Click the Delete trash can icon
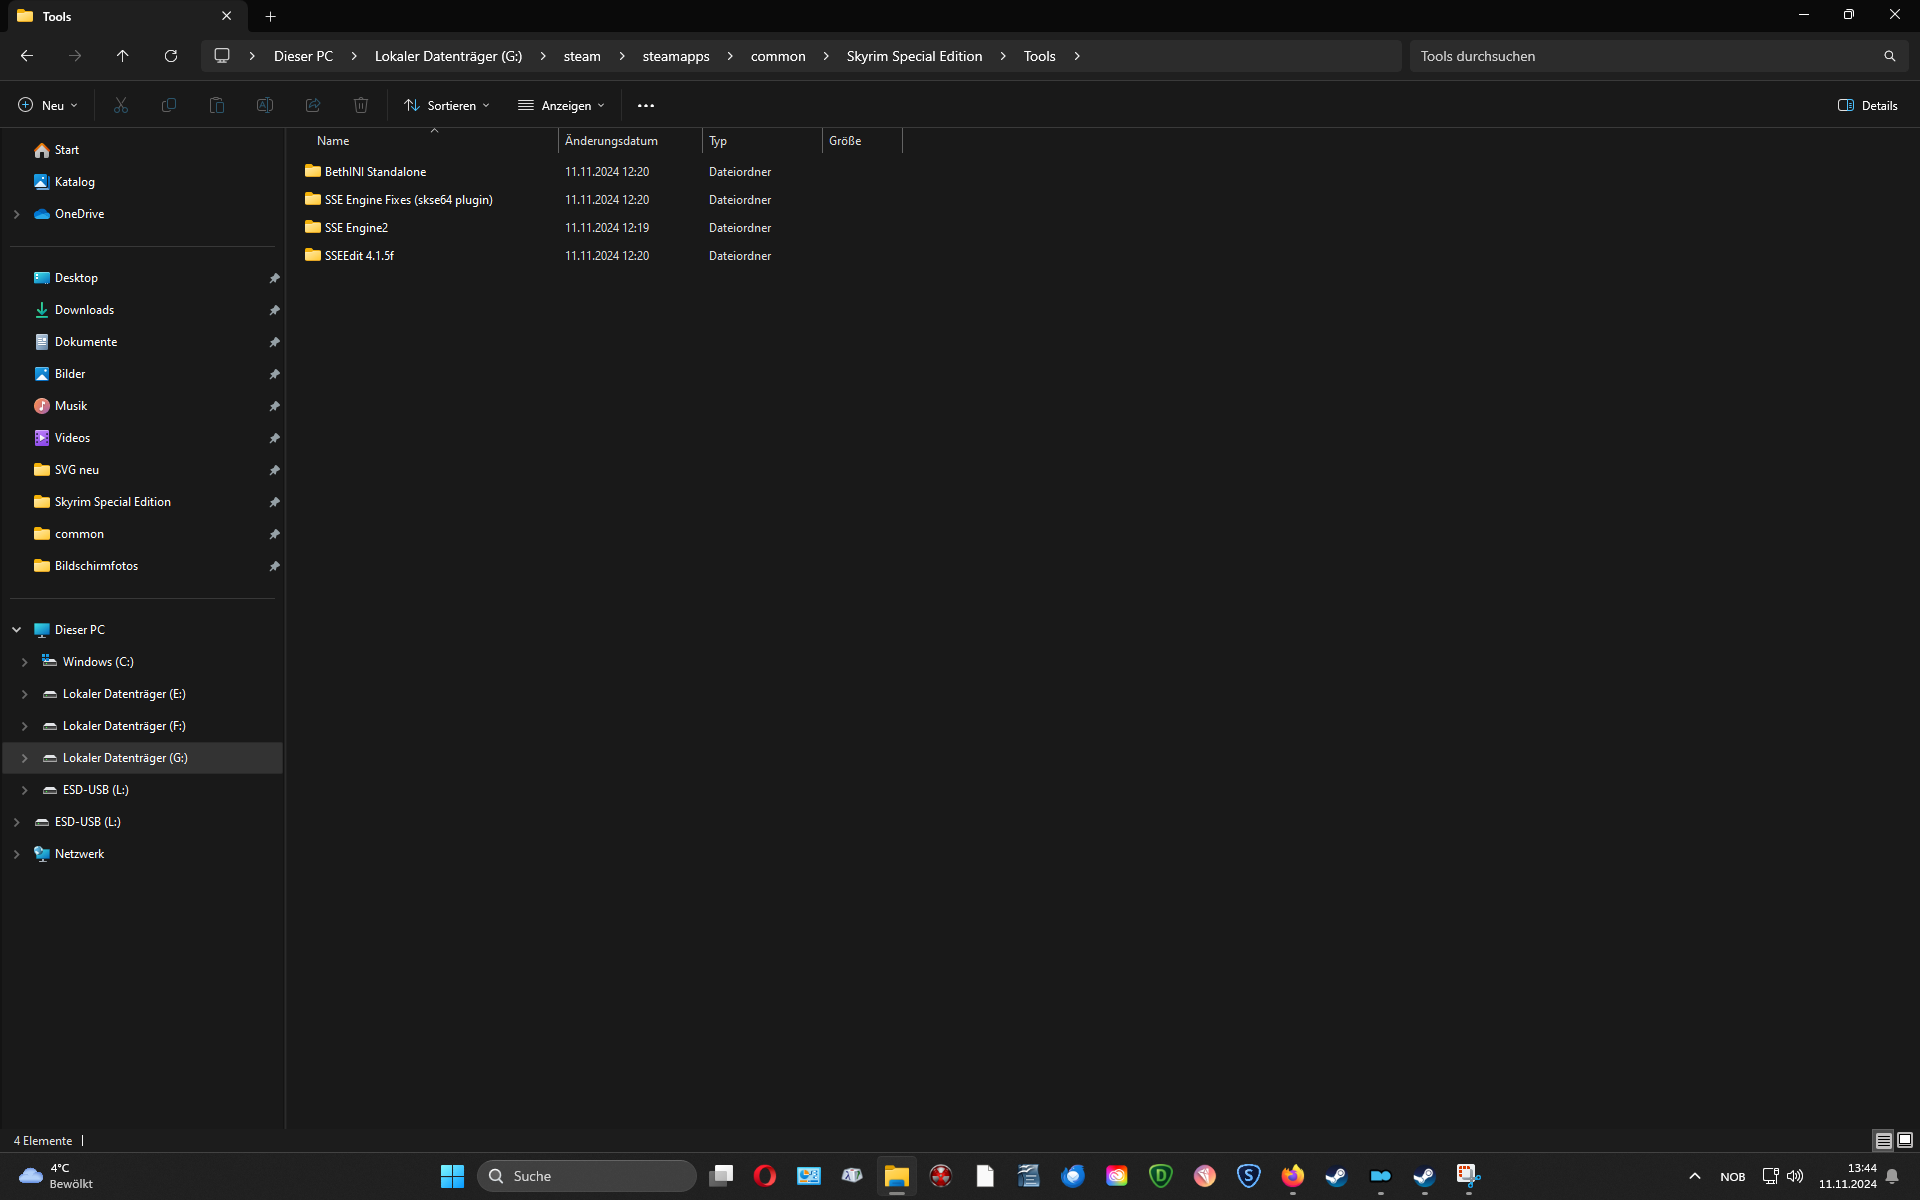The width and height of the screenshot is (1920, 1200). pos(361,105)
